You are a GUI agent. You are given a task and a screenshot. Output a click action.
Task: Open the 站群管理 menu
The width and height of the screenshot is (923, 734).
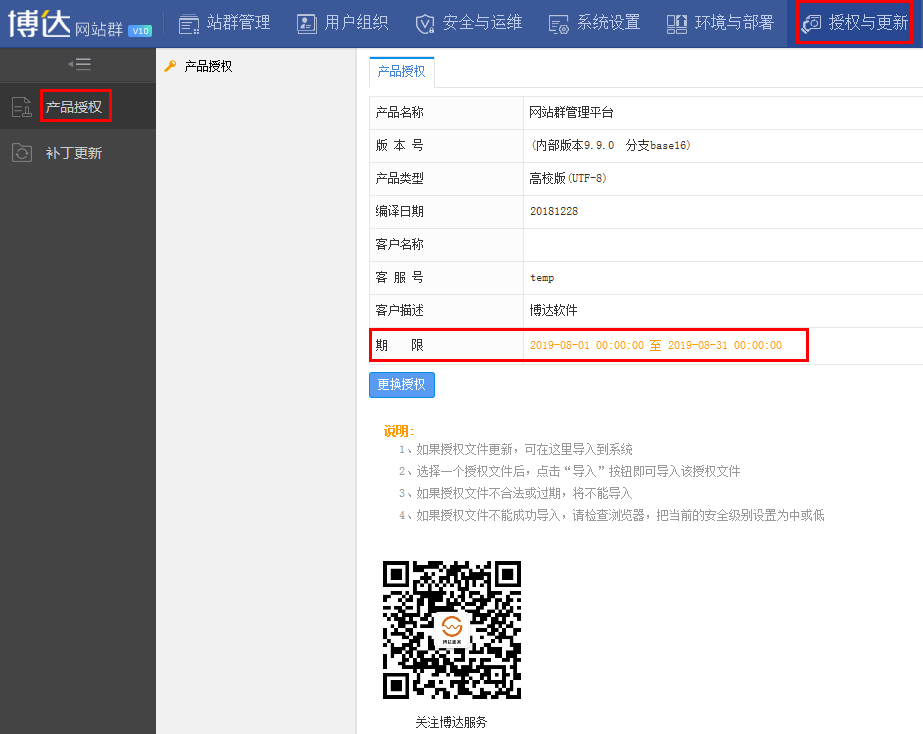click(238, 23)
